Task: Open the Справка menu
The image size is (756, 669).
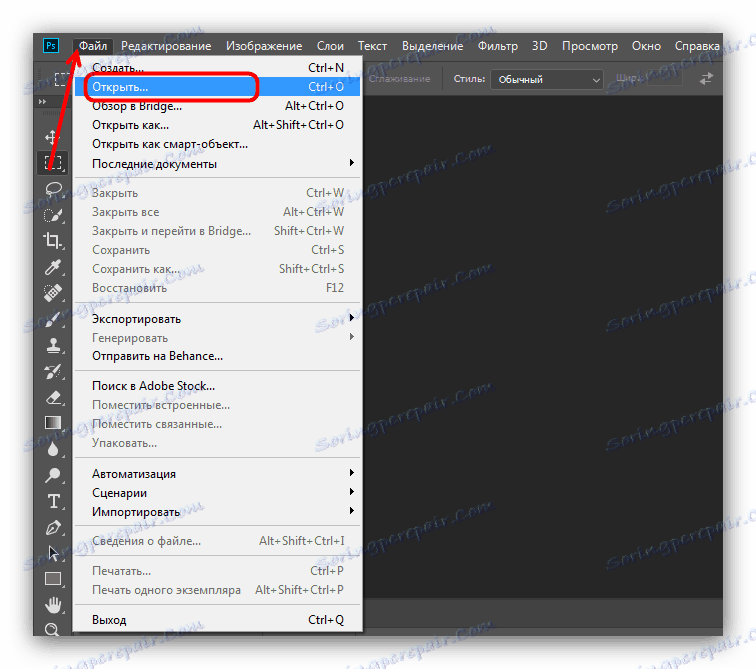Action: (x=697, y=46)
